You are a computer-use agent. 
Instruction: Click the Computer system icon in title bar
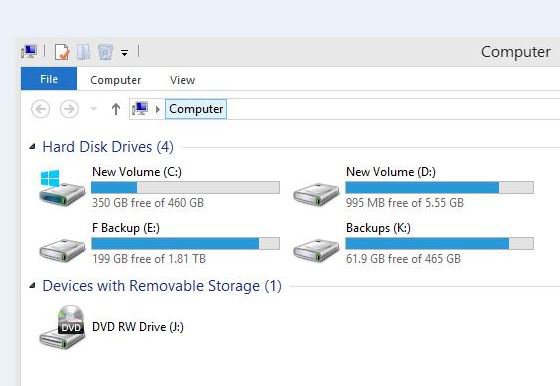tap(29, 52)
